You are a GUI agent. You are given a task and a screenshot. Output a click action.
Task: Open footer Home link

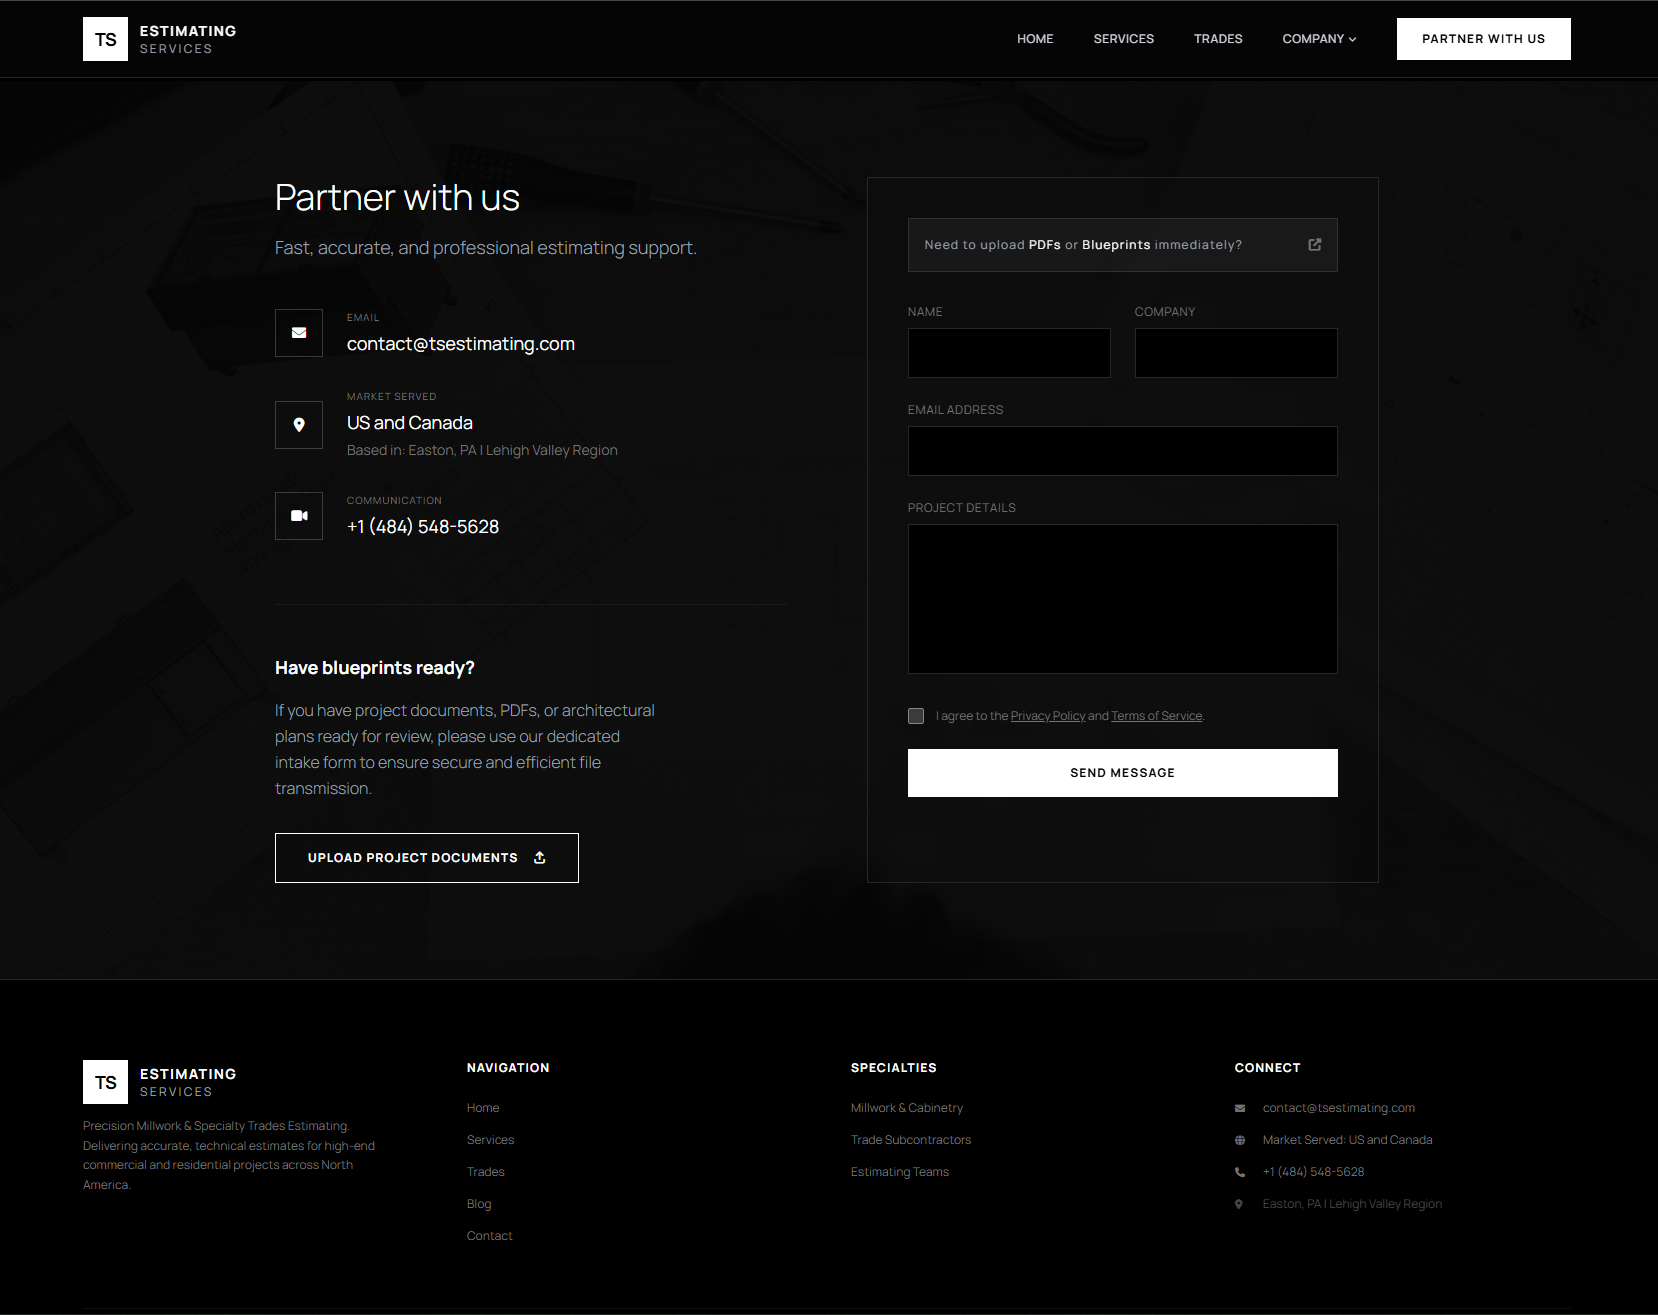coord(483,1108)
